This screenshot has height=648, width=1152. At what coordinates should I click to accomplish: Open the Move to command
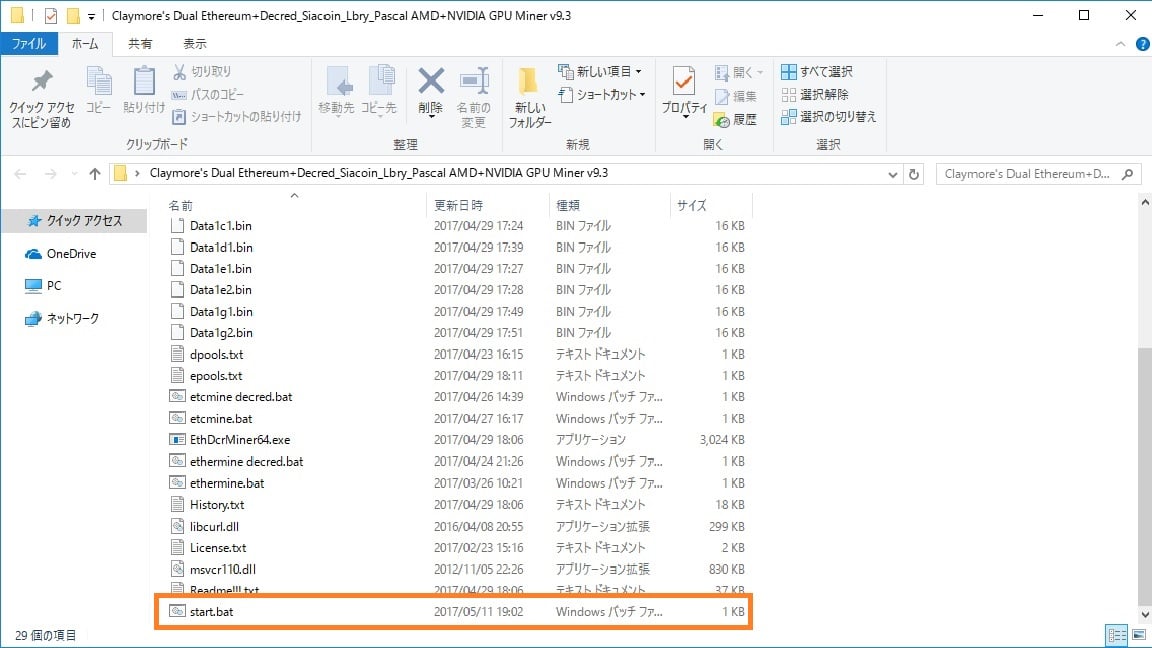tap(336, 90)
